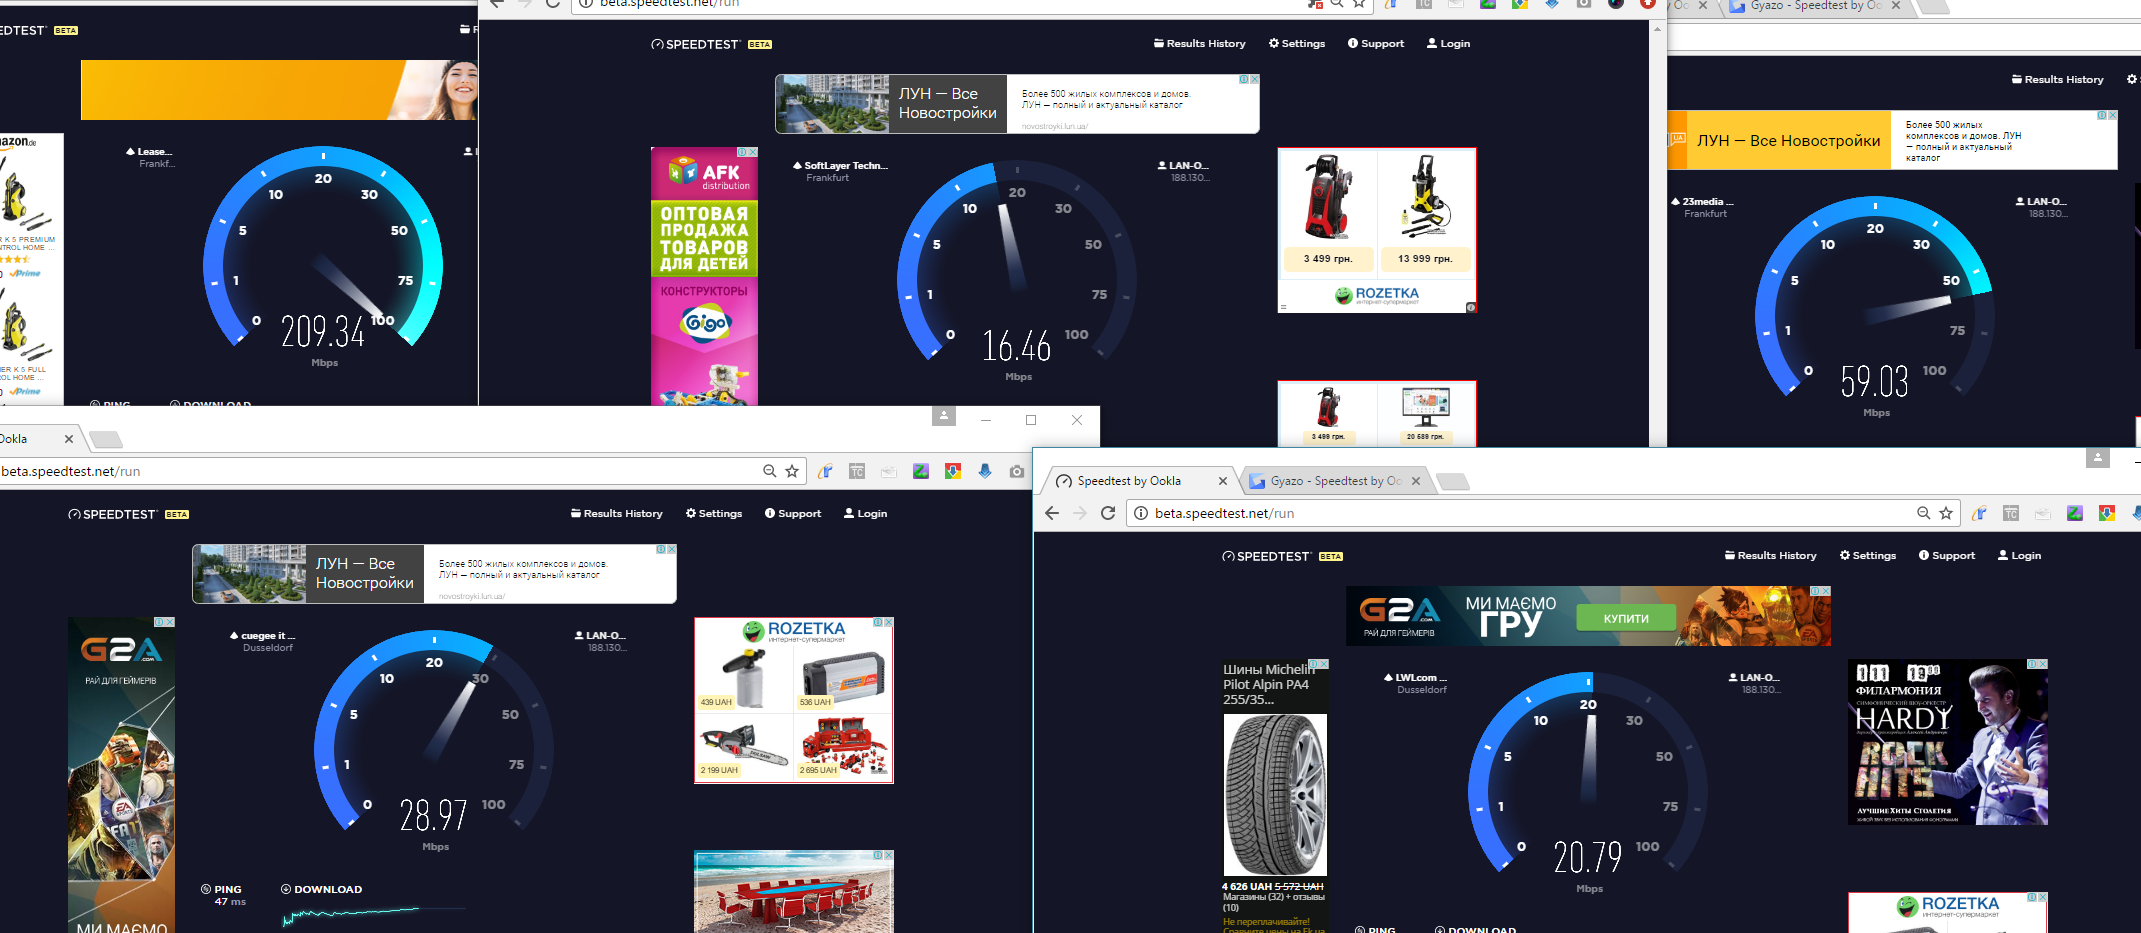Click the 28.97 Mbps speed gauge

434,740
